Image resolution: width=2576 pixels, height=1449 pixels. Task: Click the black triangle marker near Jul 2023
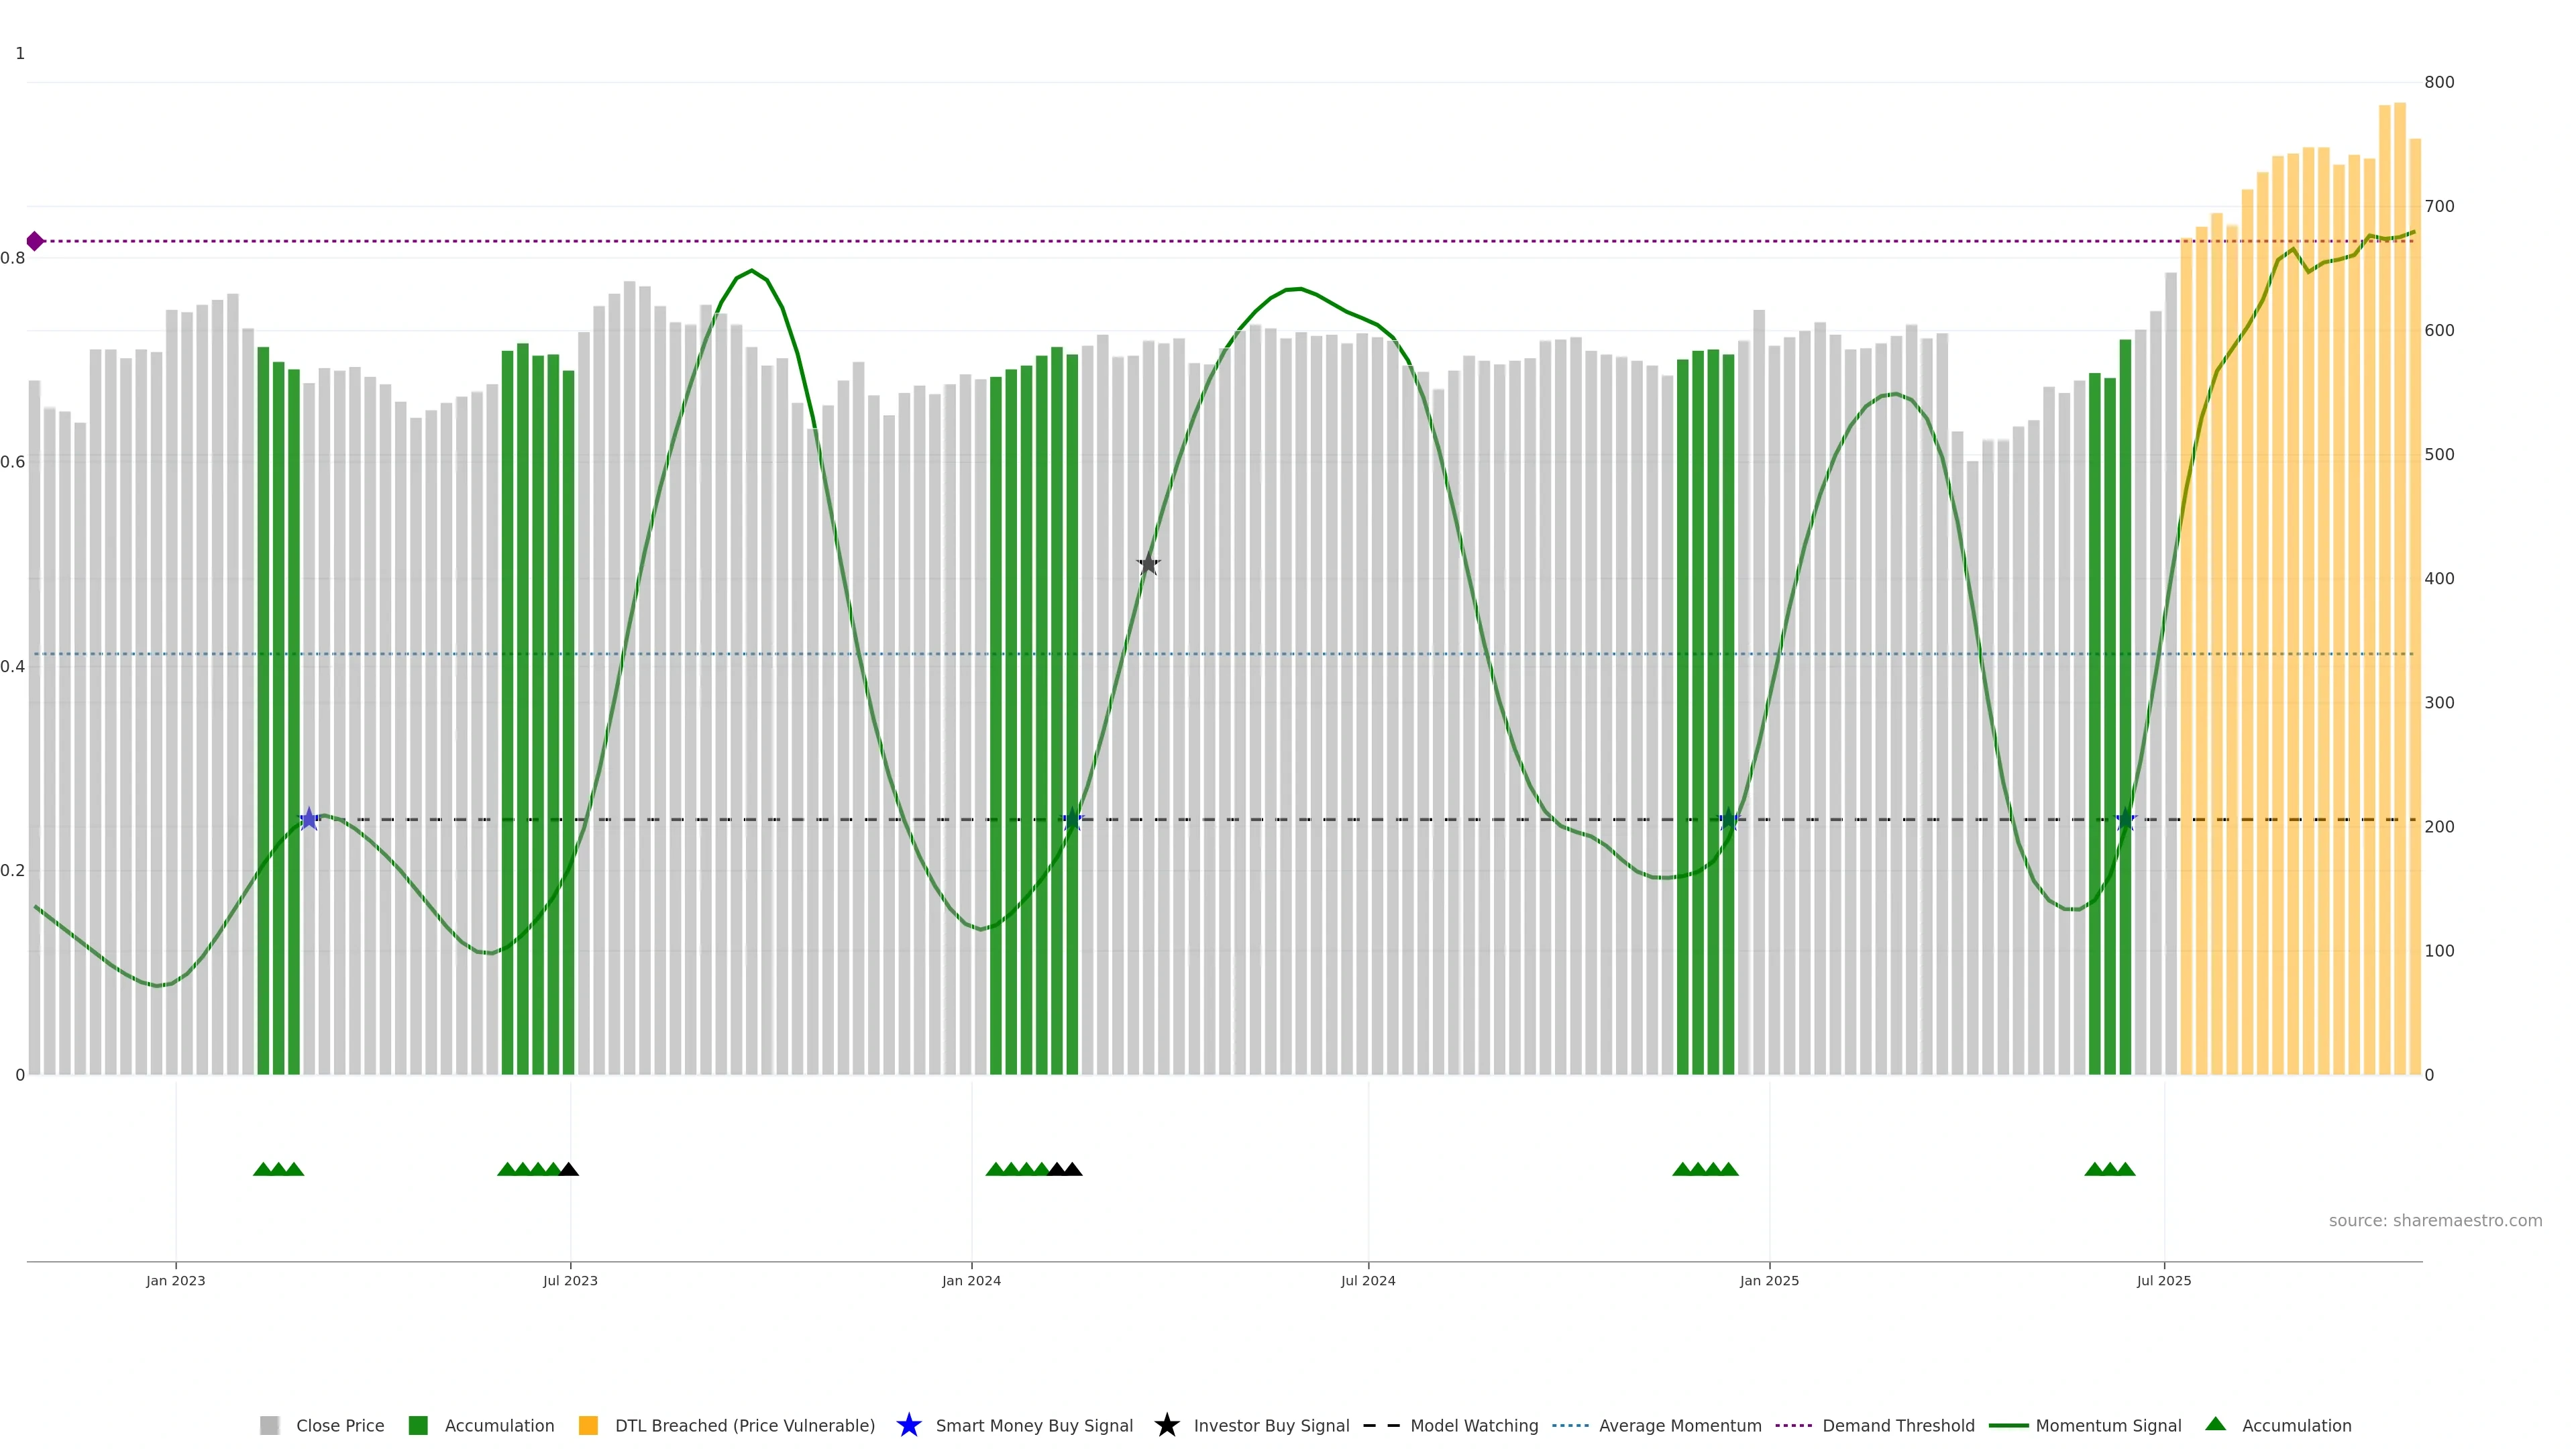(568, 1169)
